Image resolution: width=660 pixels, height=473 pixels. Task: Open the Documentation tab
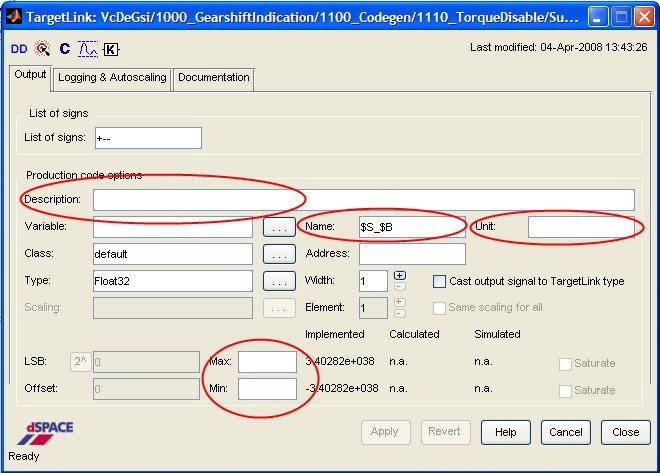(x=213, y=78)
